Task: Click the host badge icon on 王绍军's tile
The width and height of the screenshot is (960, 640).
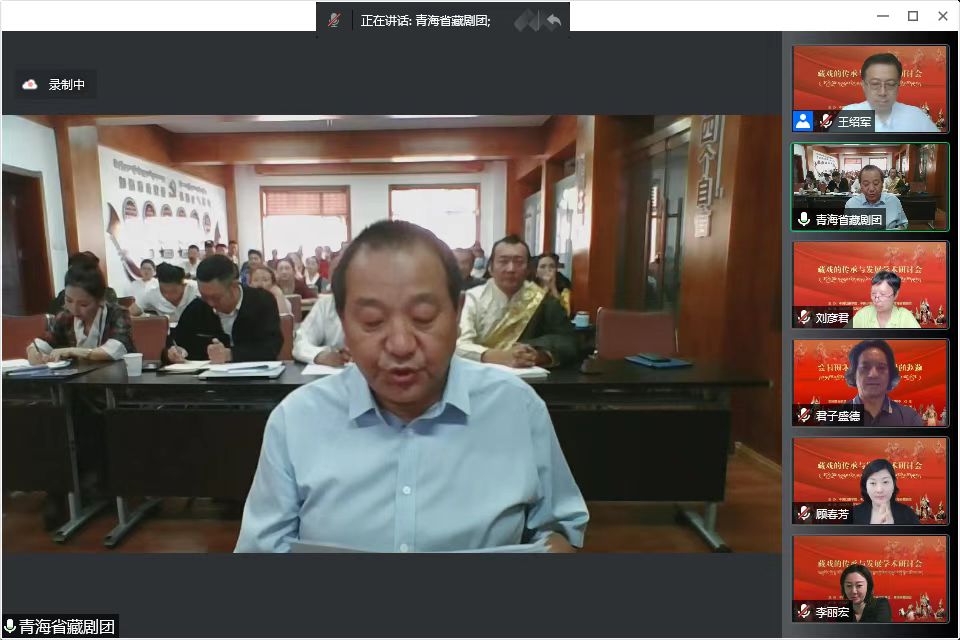Action: coord(803,121)
